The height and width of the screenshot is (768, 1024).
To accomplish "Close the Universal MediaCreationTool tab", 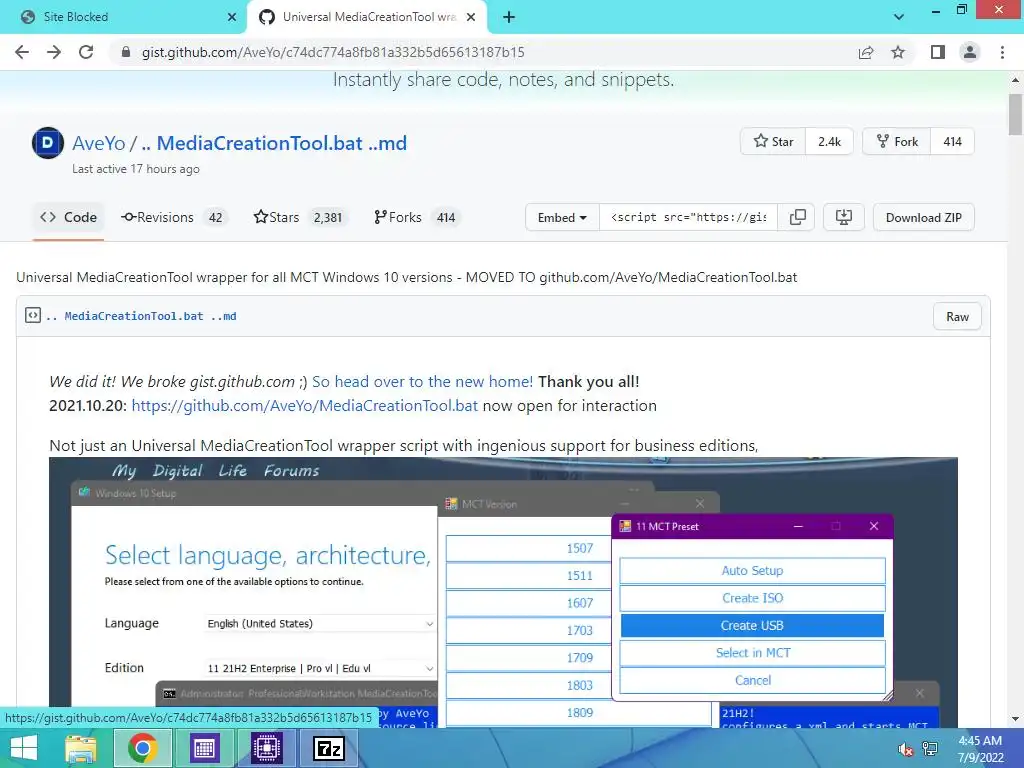I will [471, 17].
